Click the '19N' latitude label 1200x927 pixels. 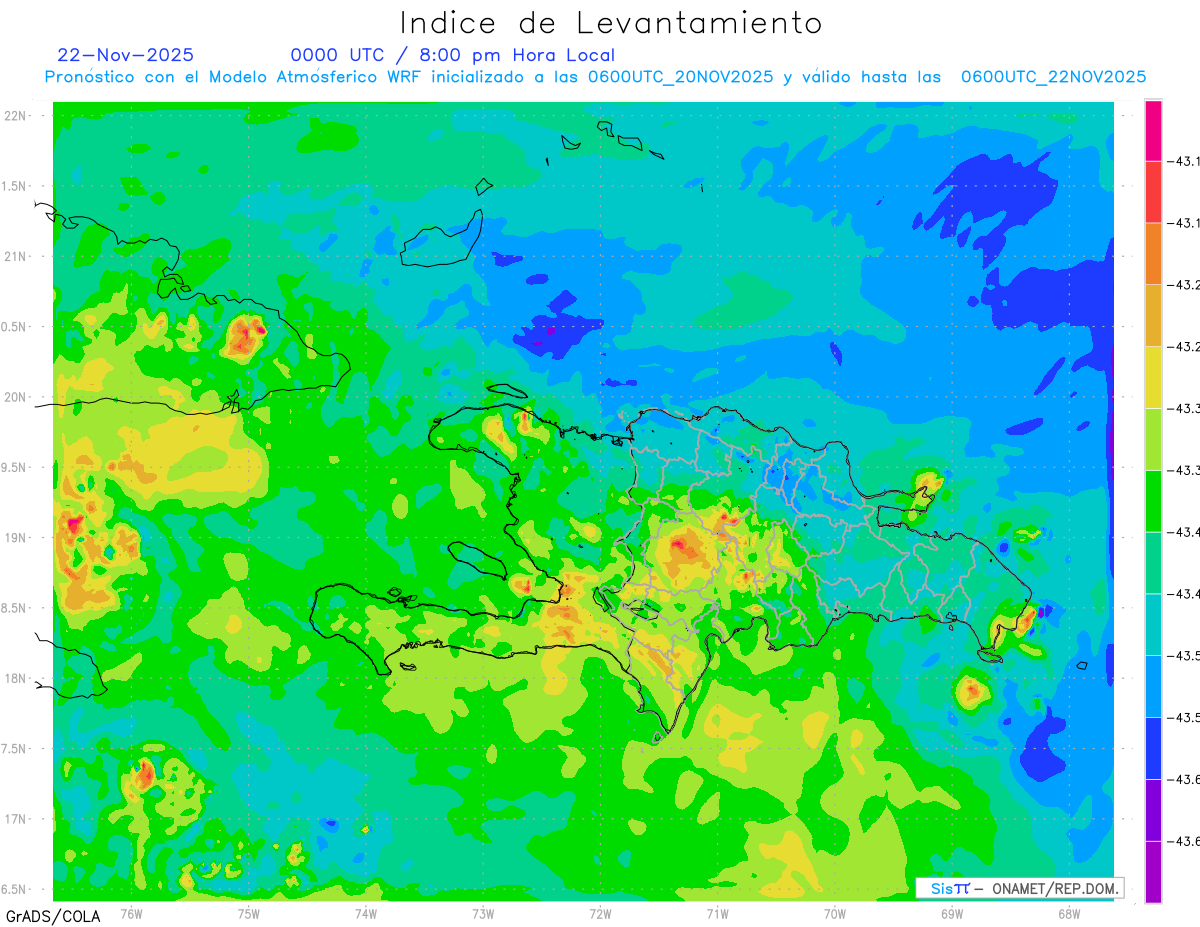15,538
